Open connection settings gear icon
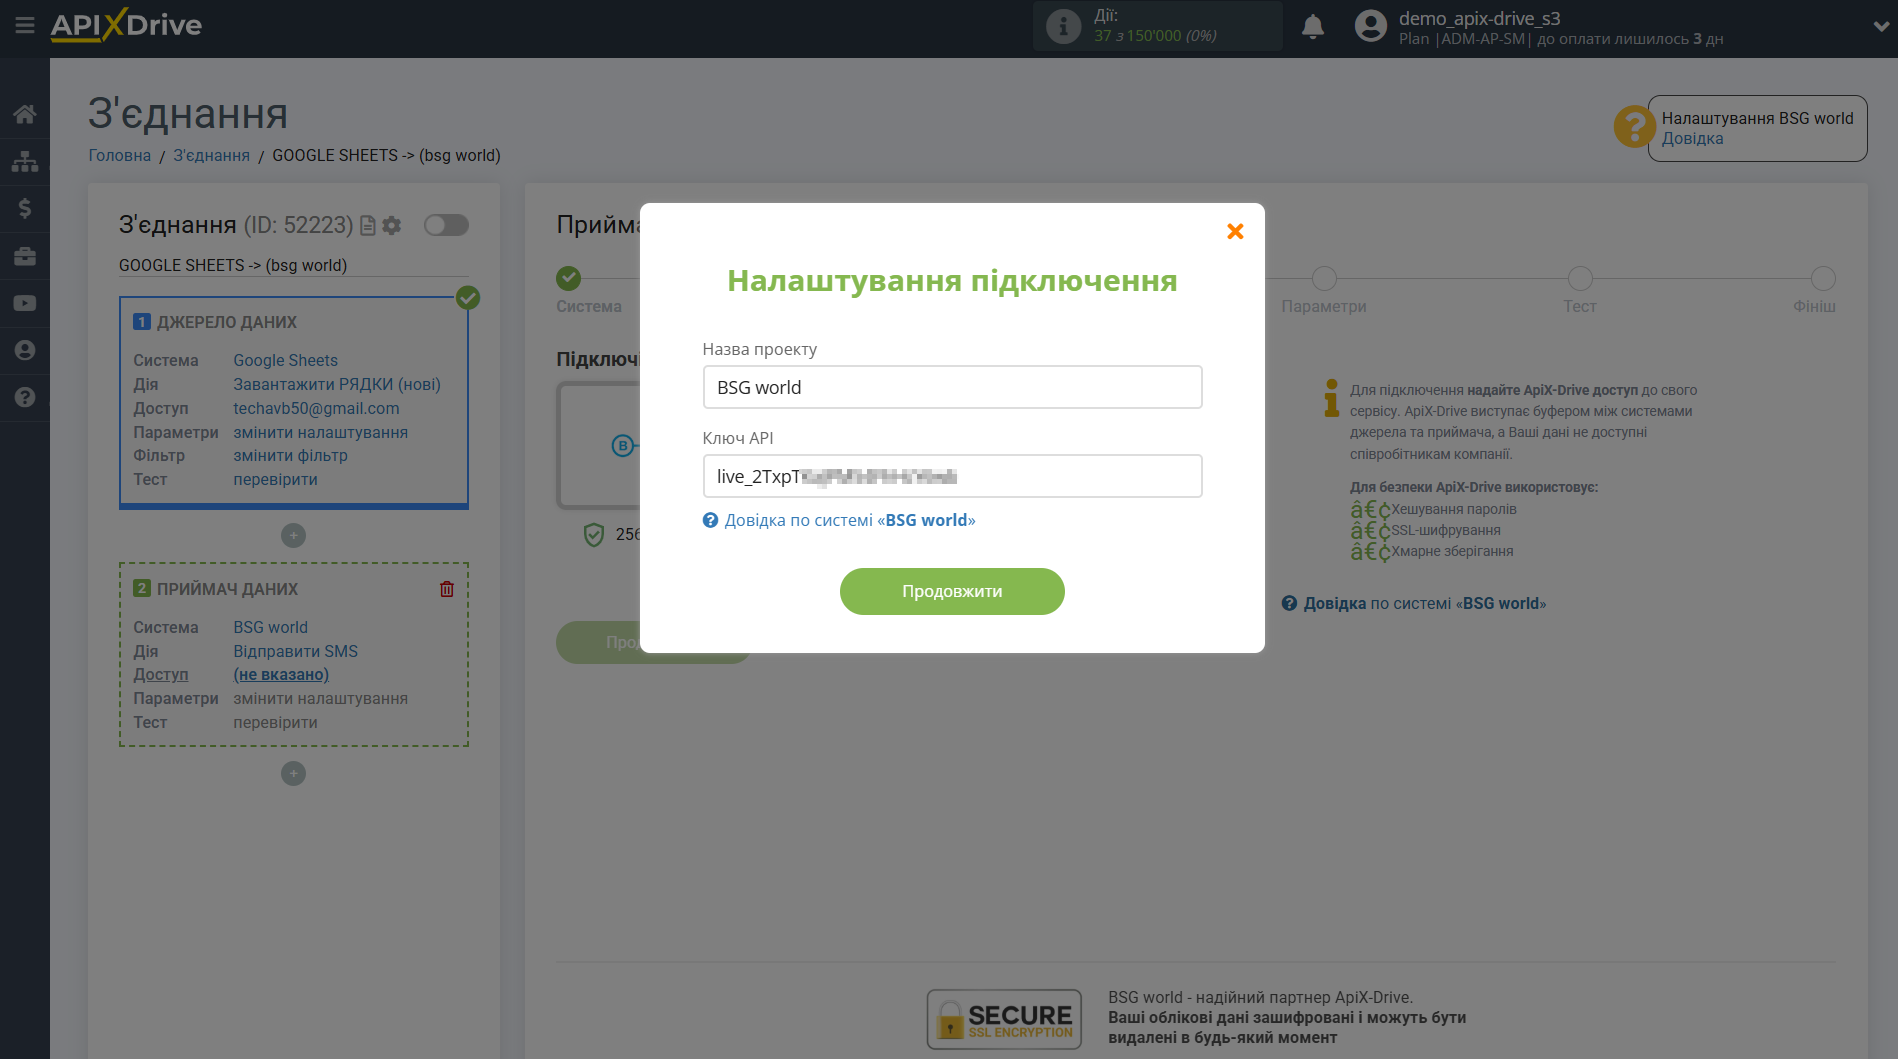The image size is (1898, 1059). pos(392,226)
